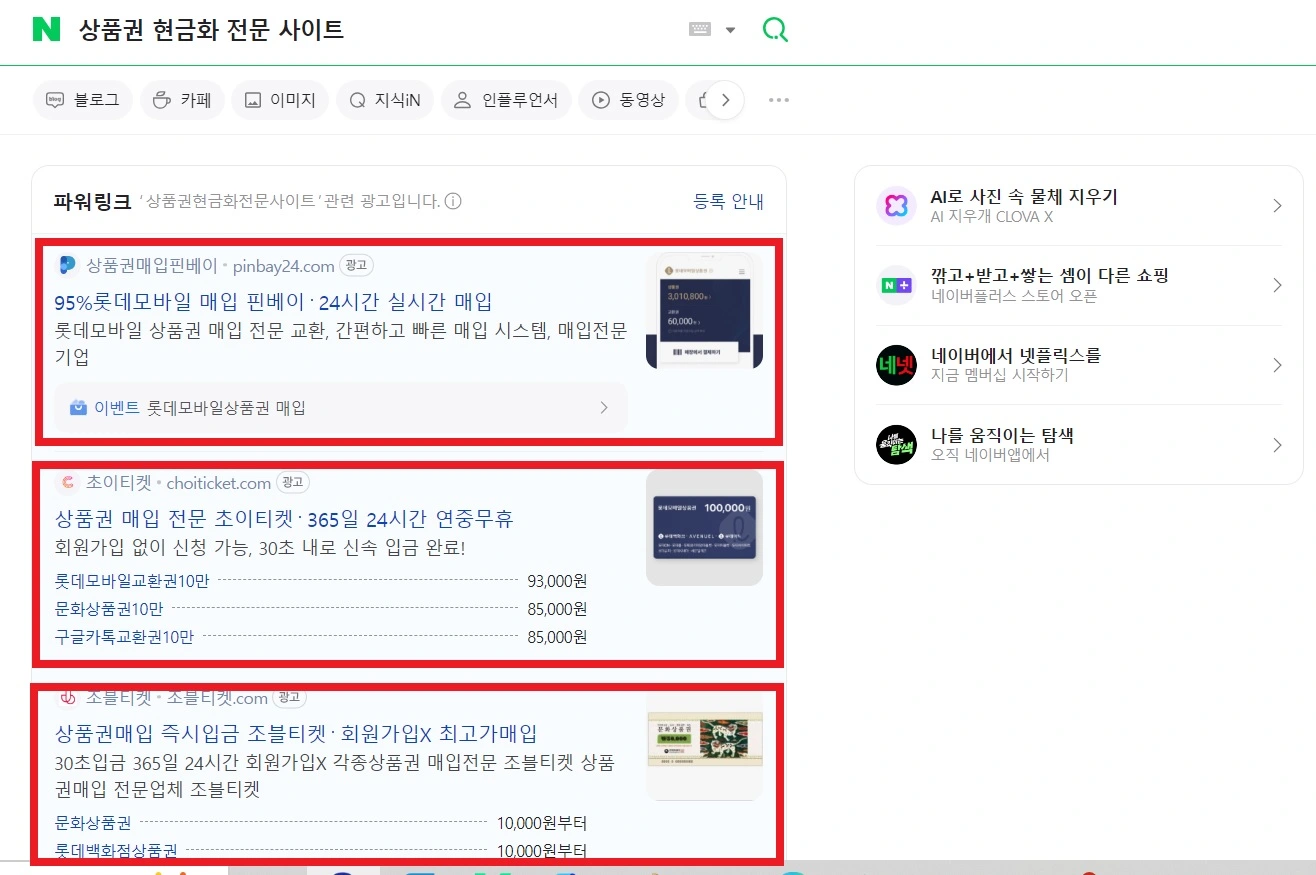Click the 동영상 tab play icon
Image resolution: width=1316 pixels, height=875 pixels.
point(601,100)
